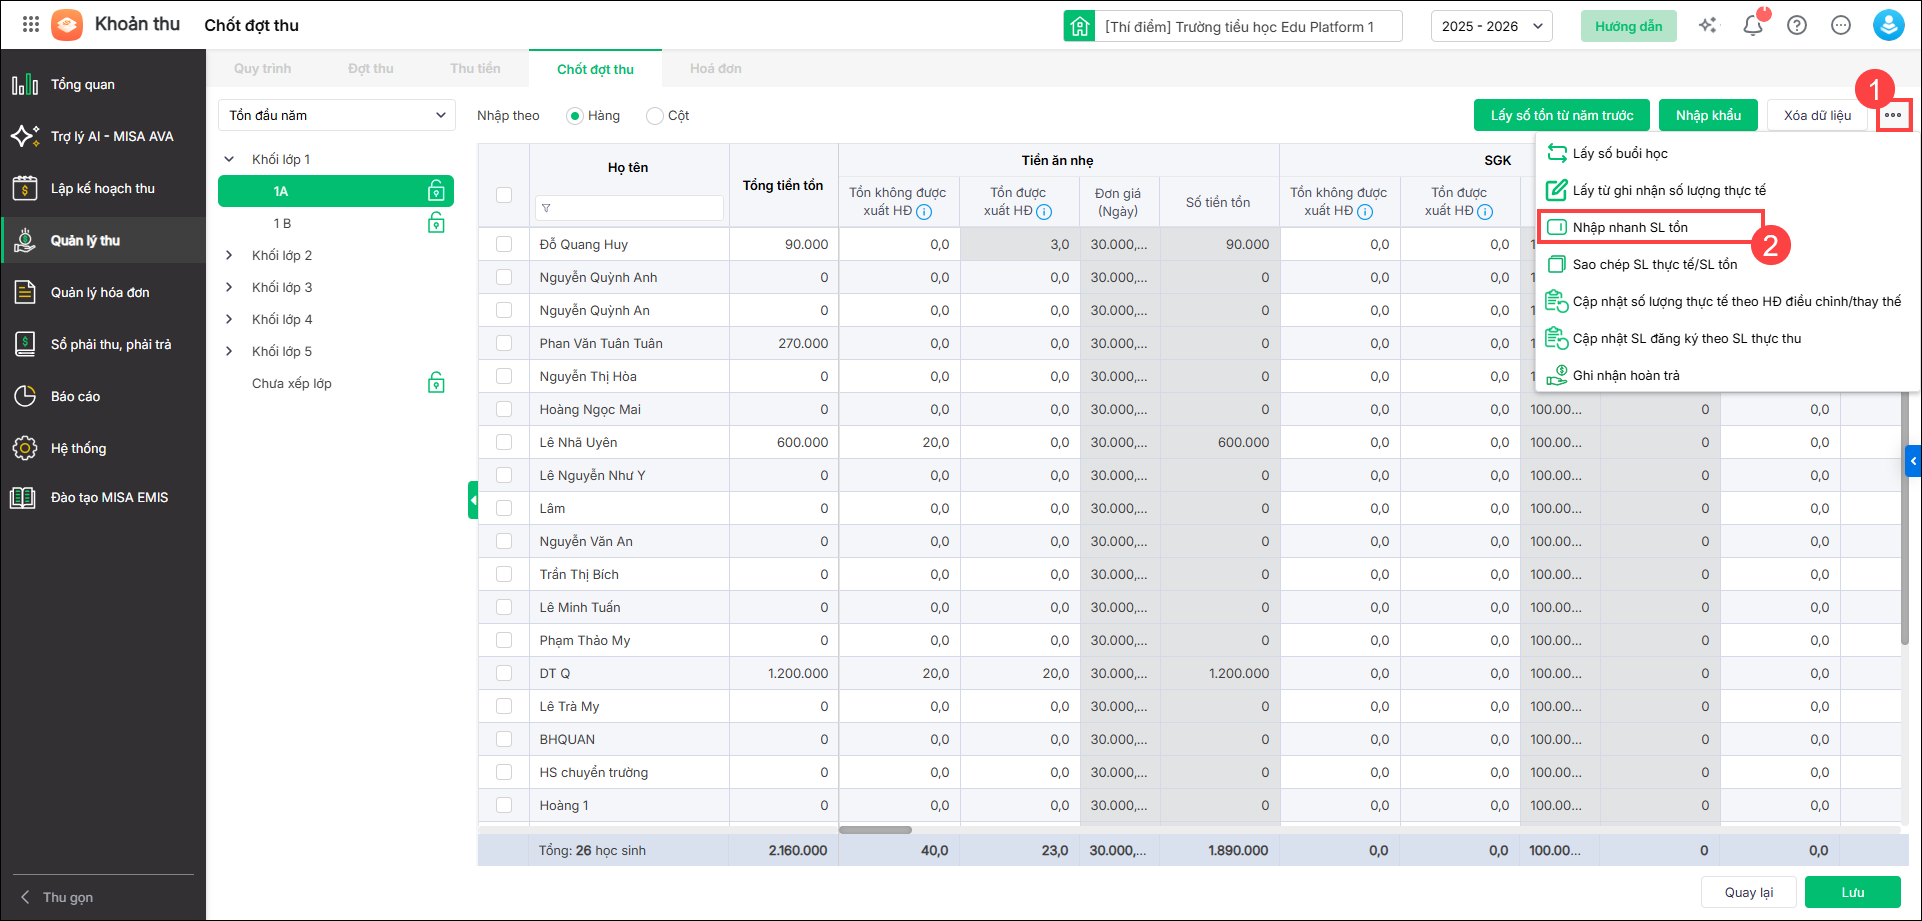Image resolution: width=1922 pixels, height=921 pixels.
Task: Choose Nhập nhanh SL tồn menu item
Action: point(1630,227)
